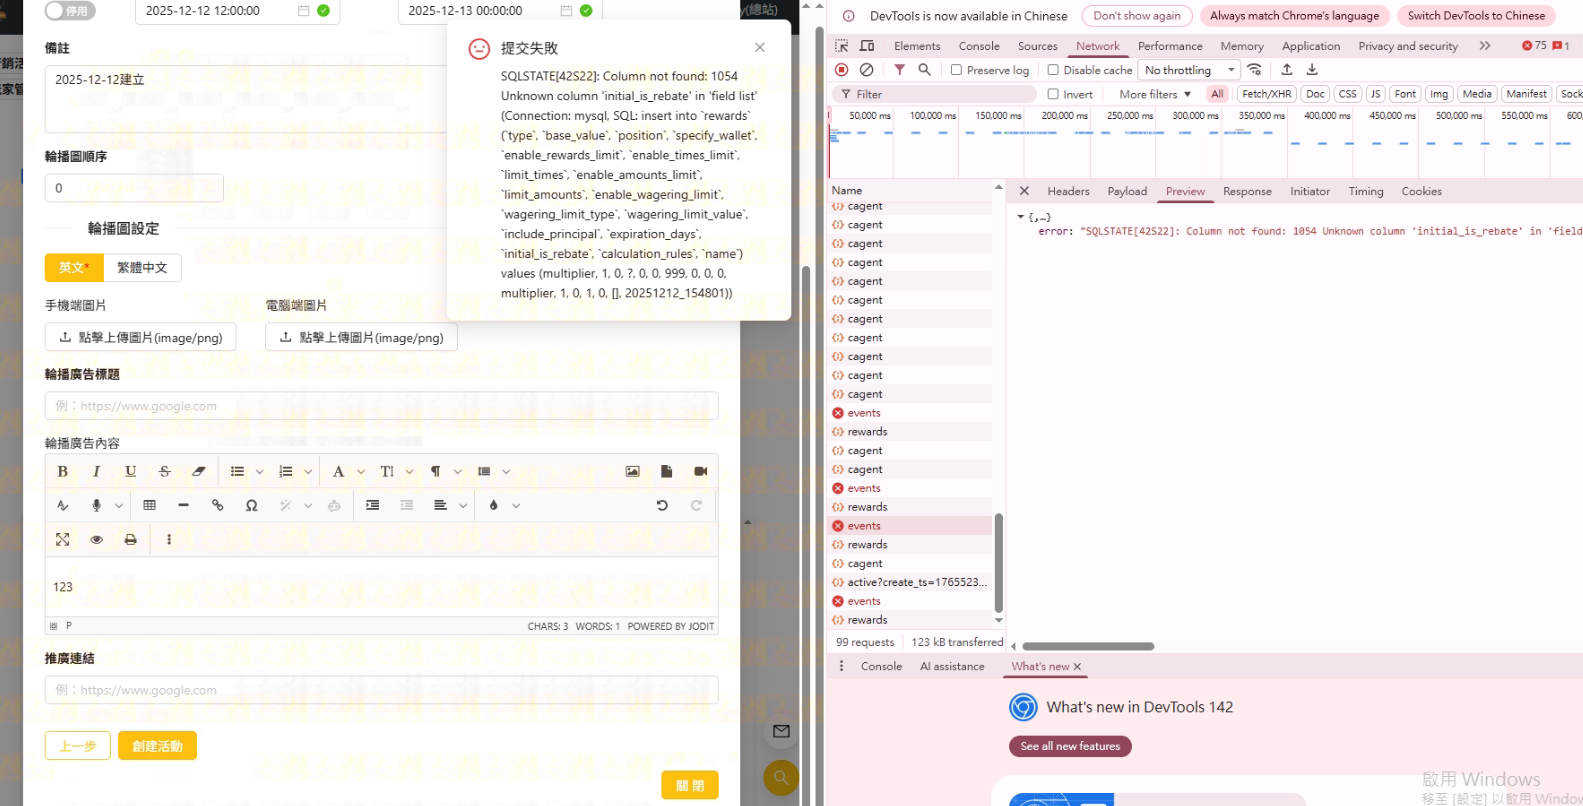
Task: Insert special character with the omega icon
Action: click(251, 506)
